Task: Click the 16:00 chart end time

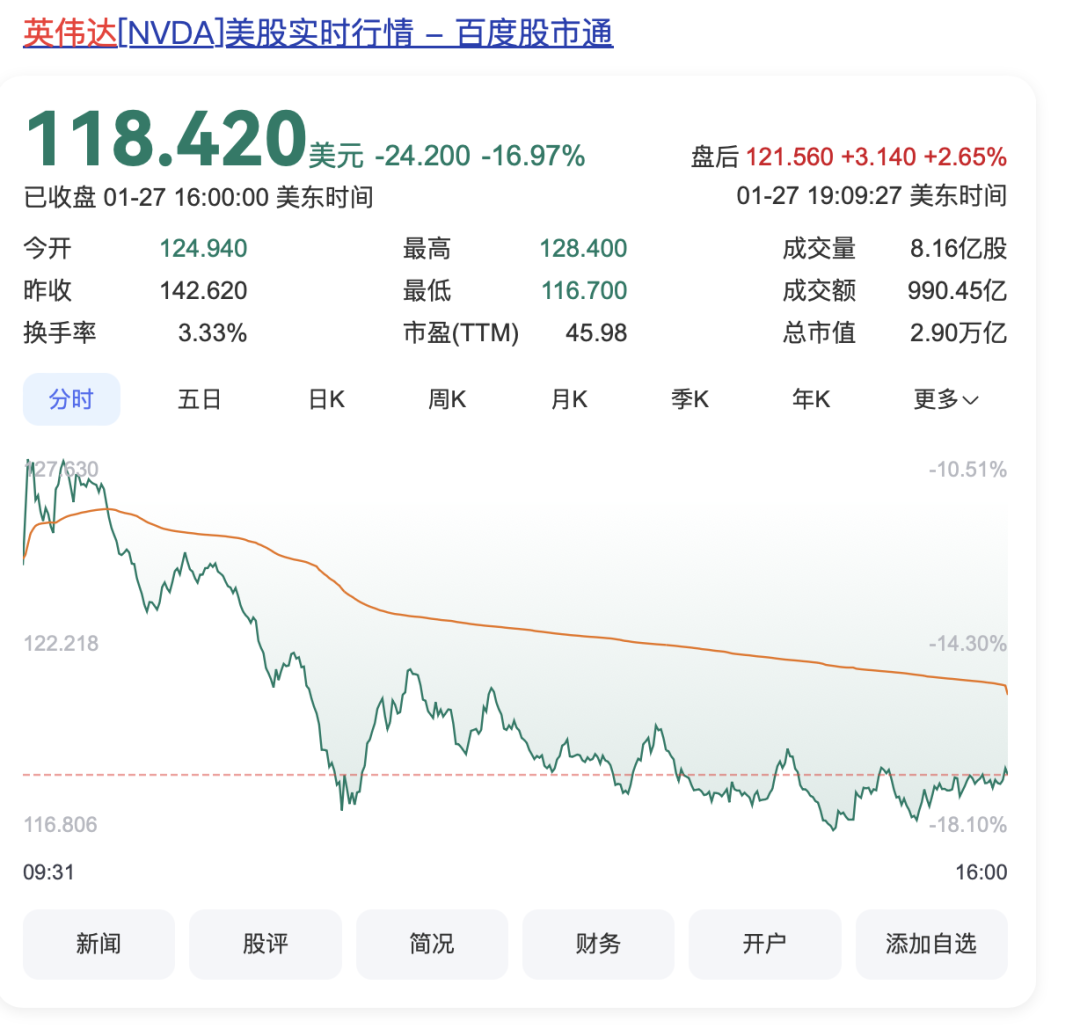Action: [x=982, y=873]
